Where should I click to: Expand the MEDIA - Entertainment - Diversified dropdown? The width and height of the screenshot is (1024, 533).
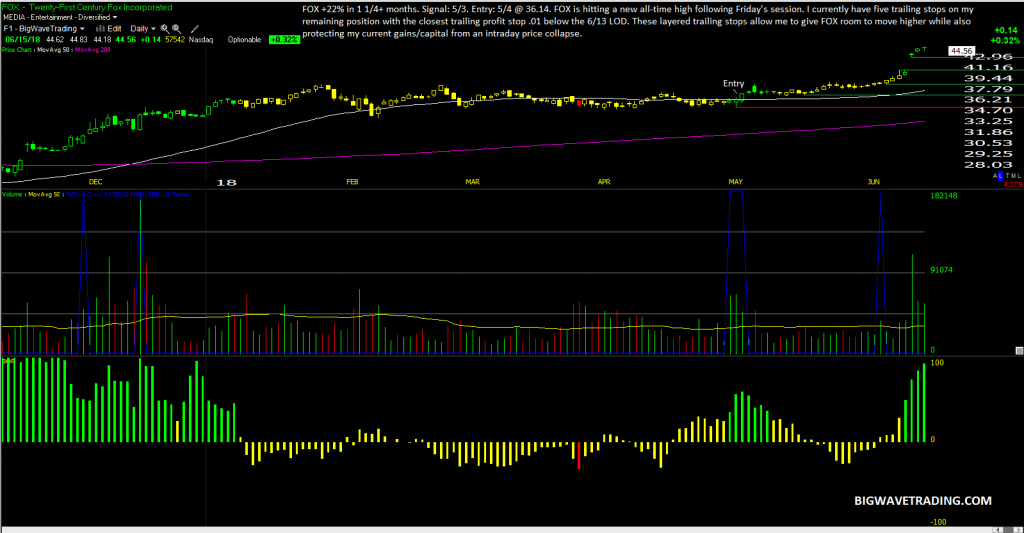[115, 17]
